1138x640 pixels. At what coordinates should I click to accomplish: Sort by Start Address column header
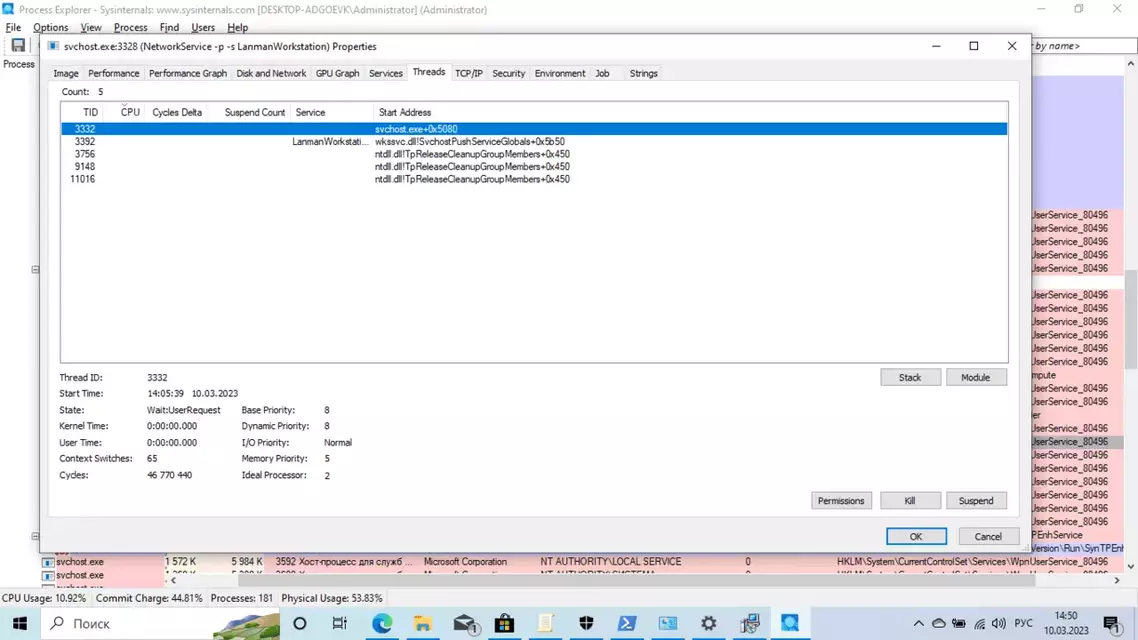click(405, 112)
